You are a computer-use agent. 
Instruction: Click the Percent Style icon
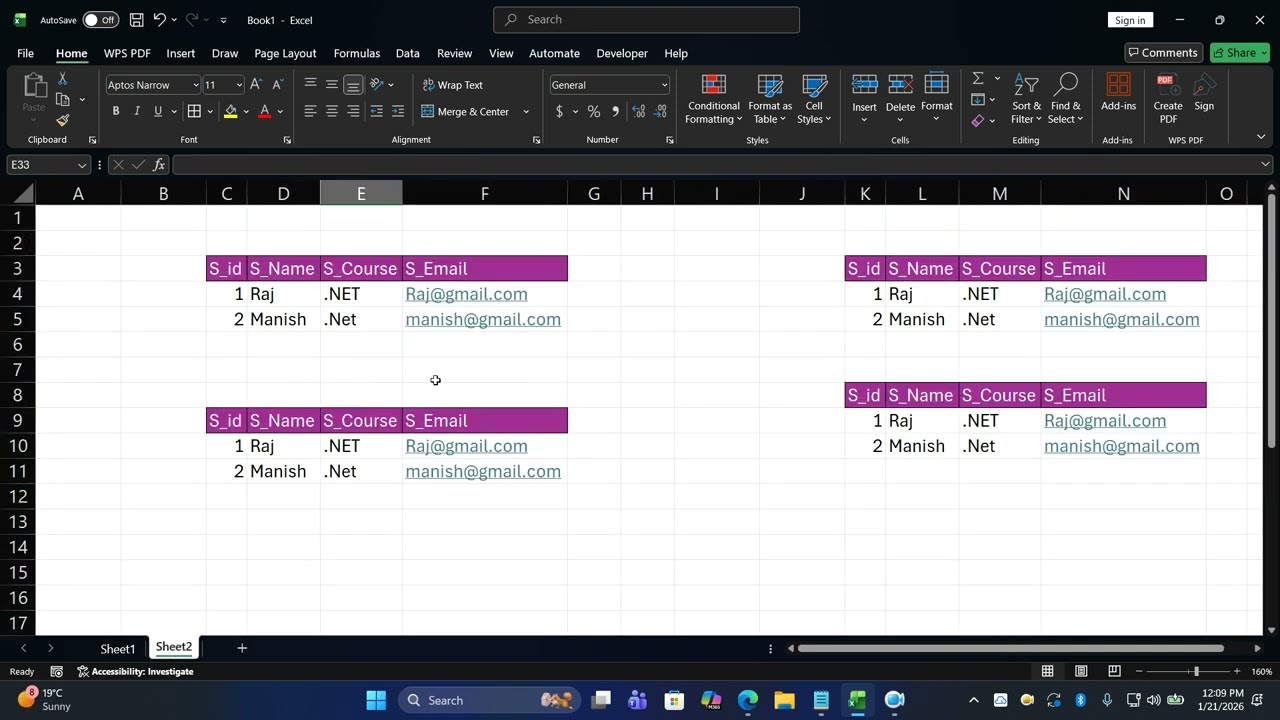594,111
